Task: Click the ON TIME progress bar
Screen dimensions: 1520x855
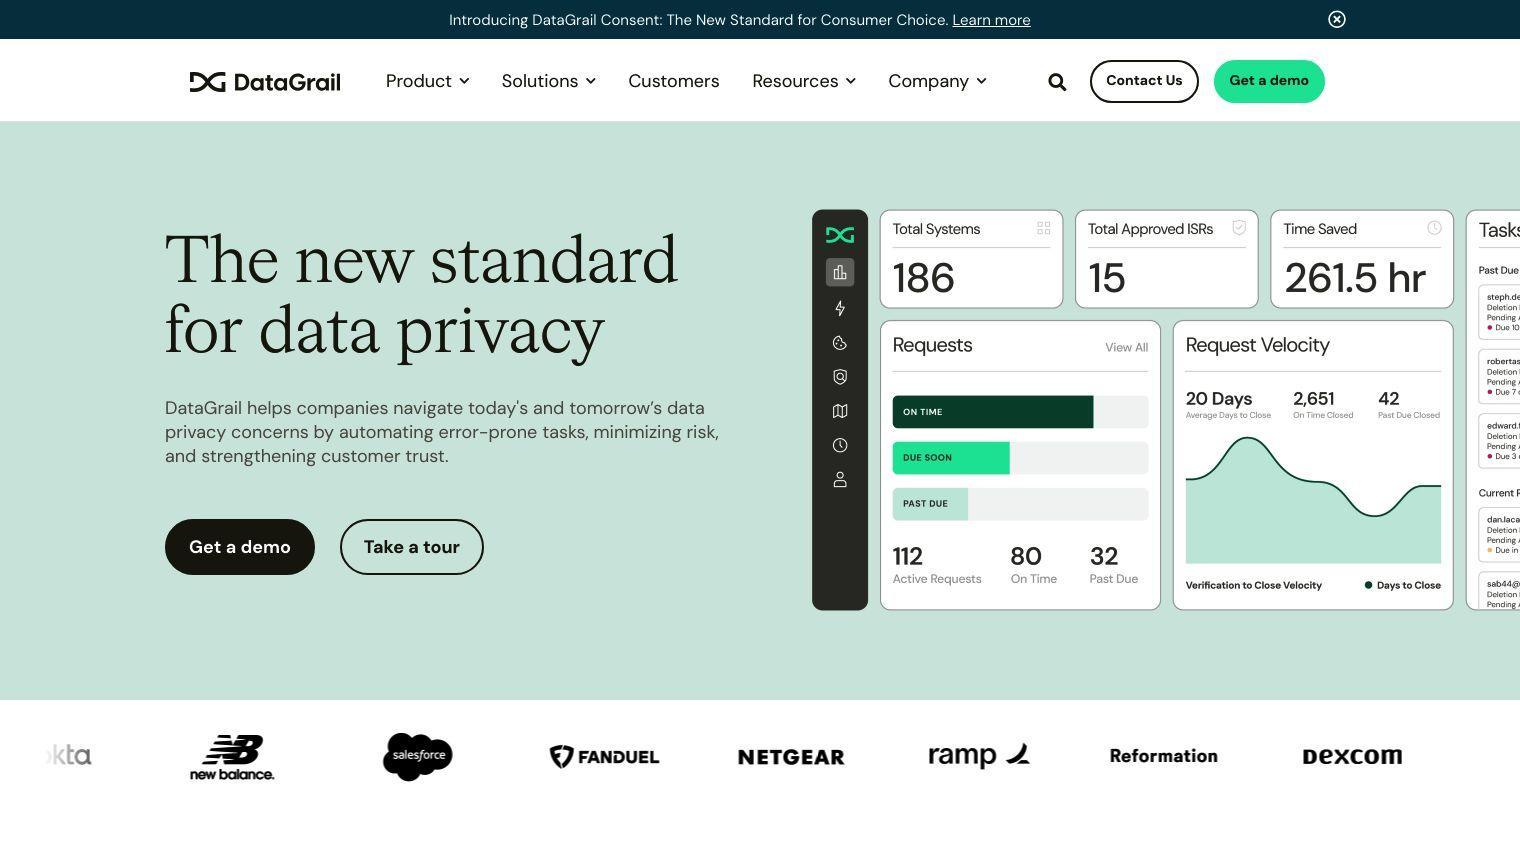Action: click(x=1020, y=412)
